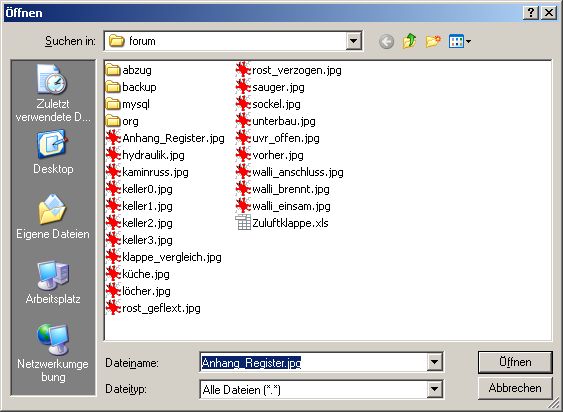Click the Öffnen button
Screen dimensions: 563x412
(x=515, y=362)
